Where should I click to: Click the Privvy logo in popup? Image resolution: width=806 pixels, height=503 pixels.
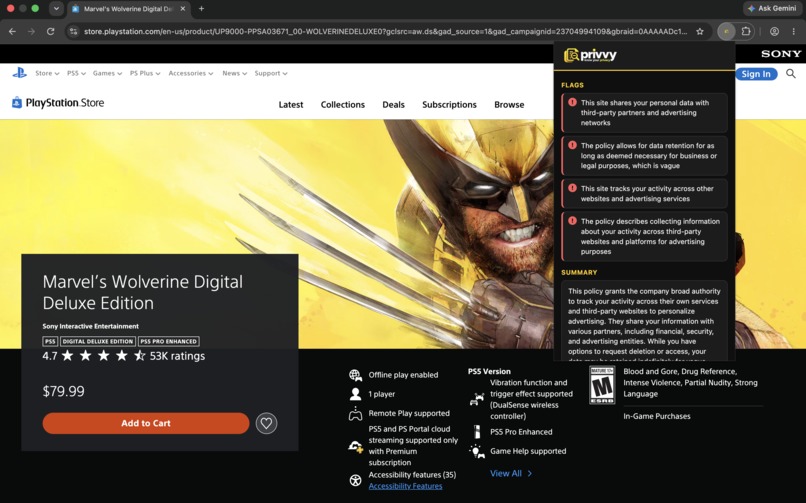(590, 55)
